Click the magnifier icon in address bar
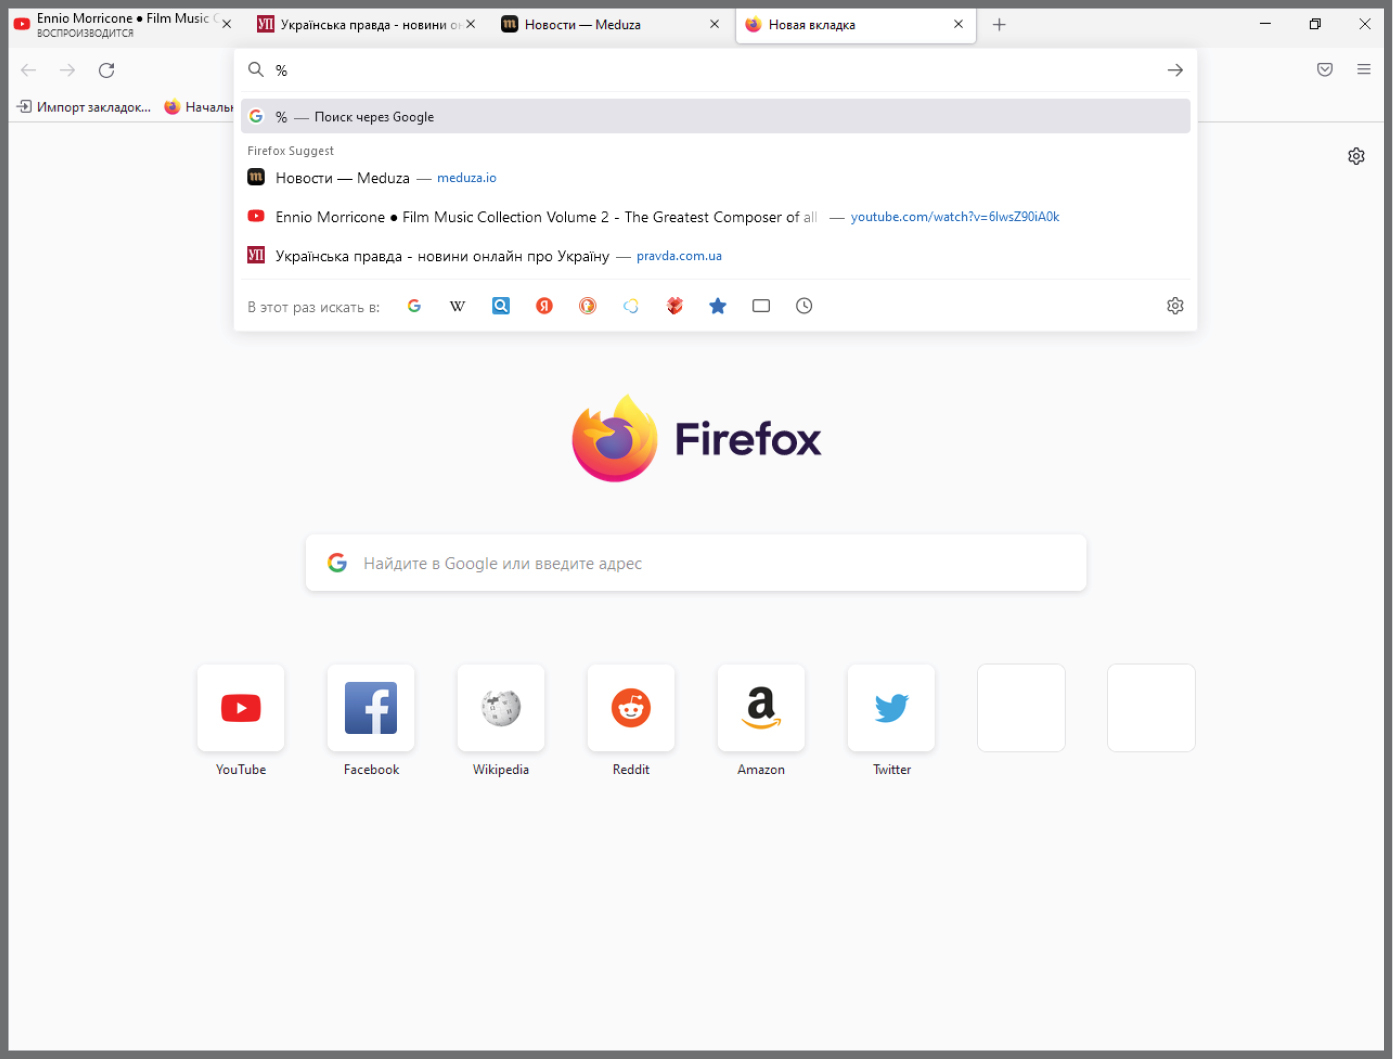 [x=256, y=69]
